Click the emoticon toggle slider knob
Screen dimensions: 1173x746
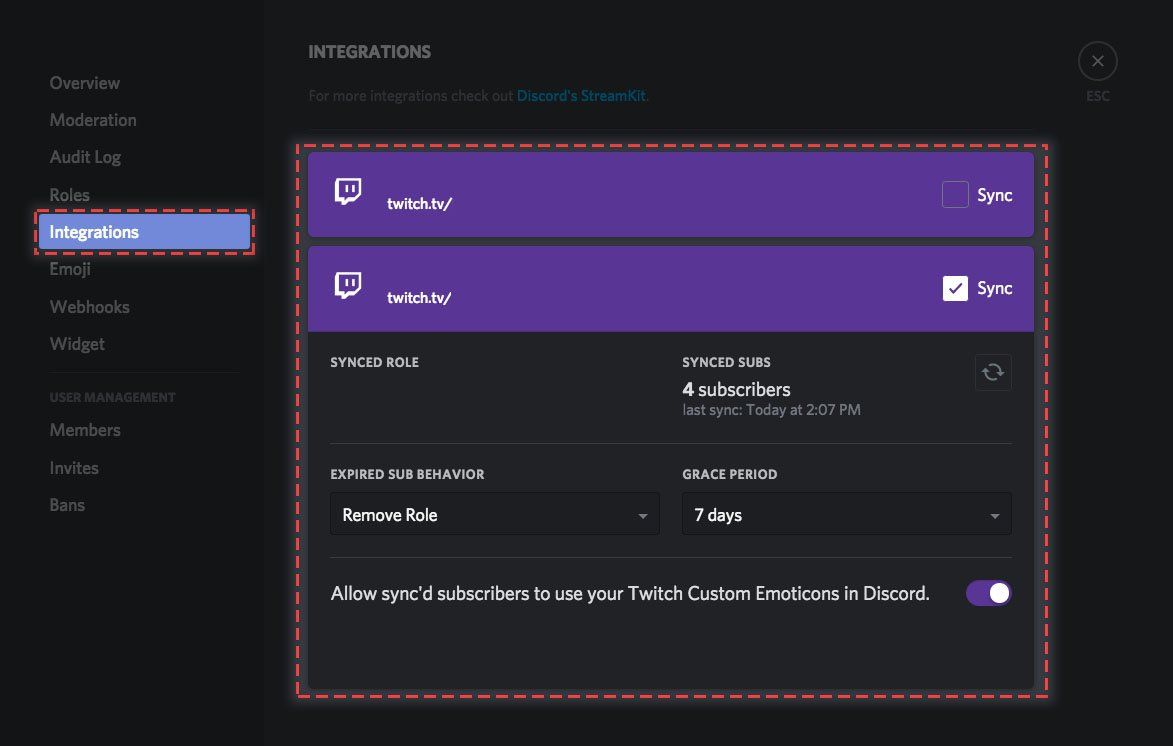997,592
